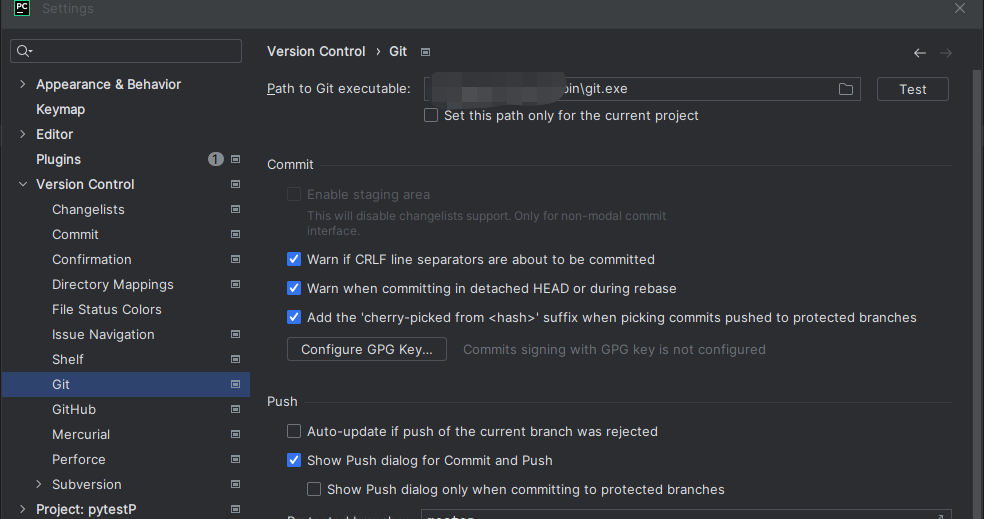Click the folder browse icon for Git path
Image resolution: width=984 pixels, height=519 pixels.
846,89
